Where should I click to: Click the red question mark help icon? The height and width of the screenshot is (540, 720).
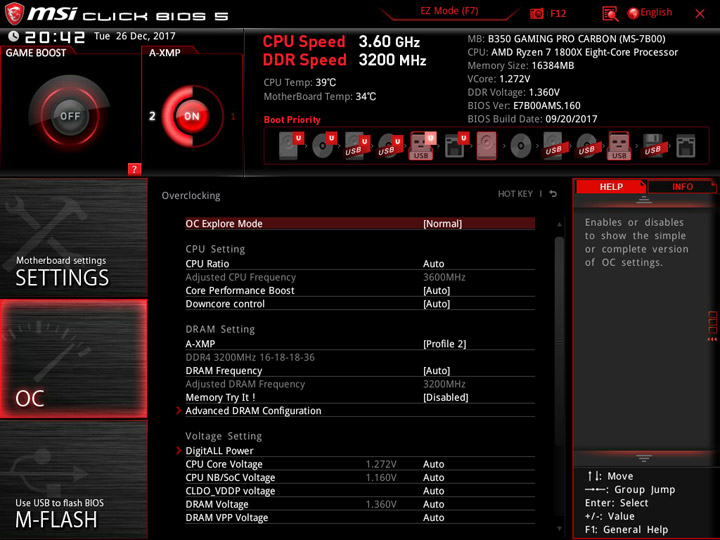(x=134, y=169)
